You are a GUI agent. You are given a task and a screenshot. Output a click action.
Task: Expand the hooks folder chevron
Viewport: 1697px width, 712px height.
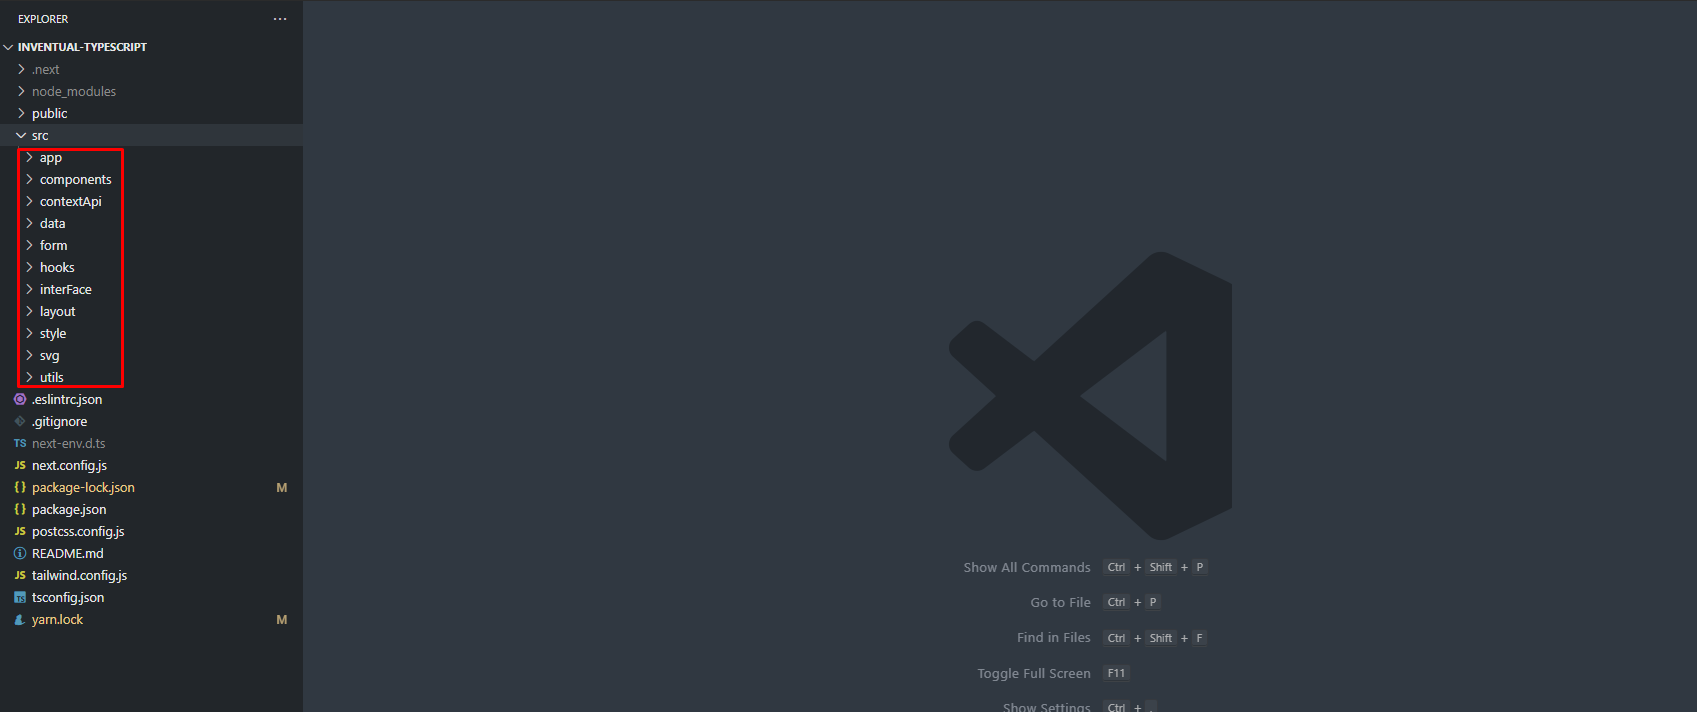(x=29, y=267)
